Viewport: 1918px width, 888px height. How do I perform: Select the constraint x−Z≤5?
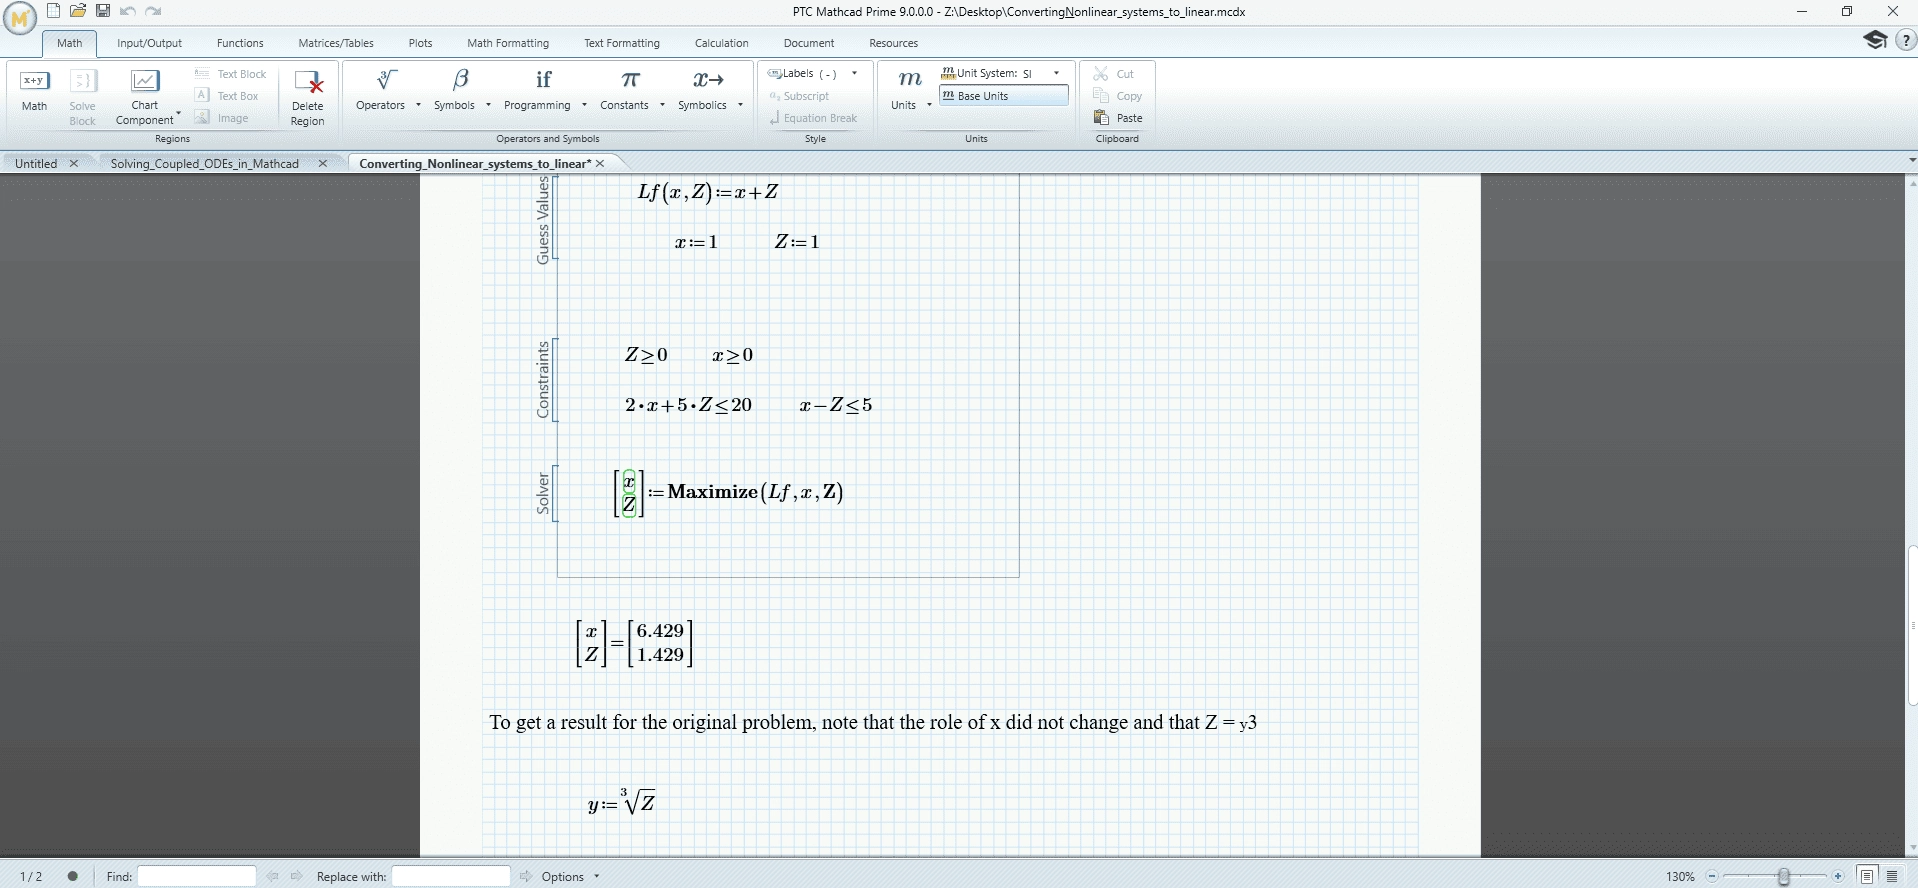pos(836,405)
